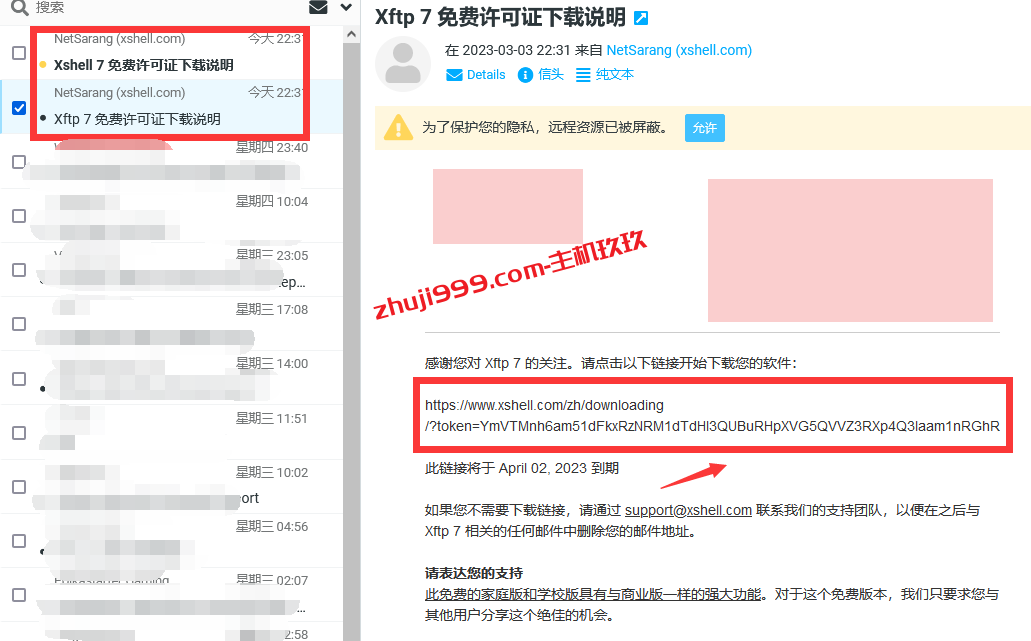Image resolution: width=1031 pixels, height=641 pixels.
Task: Click the message list vertical scrollbar track
Action: (x=351, y=342)
